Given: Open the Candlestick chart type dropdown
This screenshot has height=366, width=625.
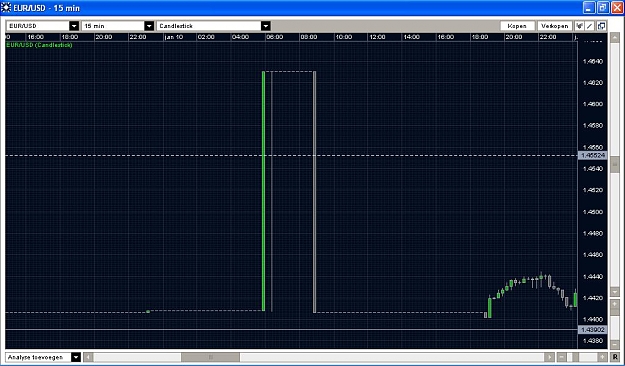Looking at the screenshot, I should [x=214, y=26].
